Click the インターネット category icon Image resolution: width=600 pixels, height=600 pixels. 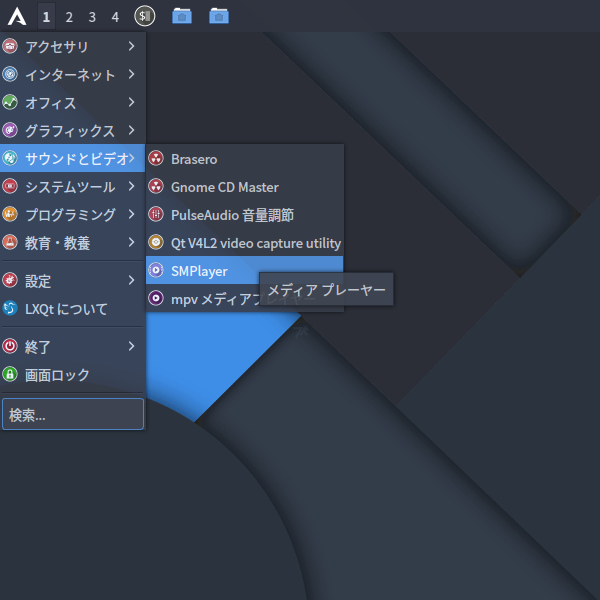tap(10, 74)
